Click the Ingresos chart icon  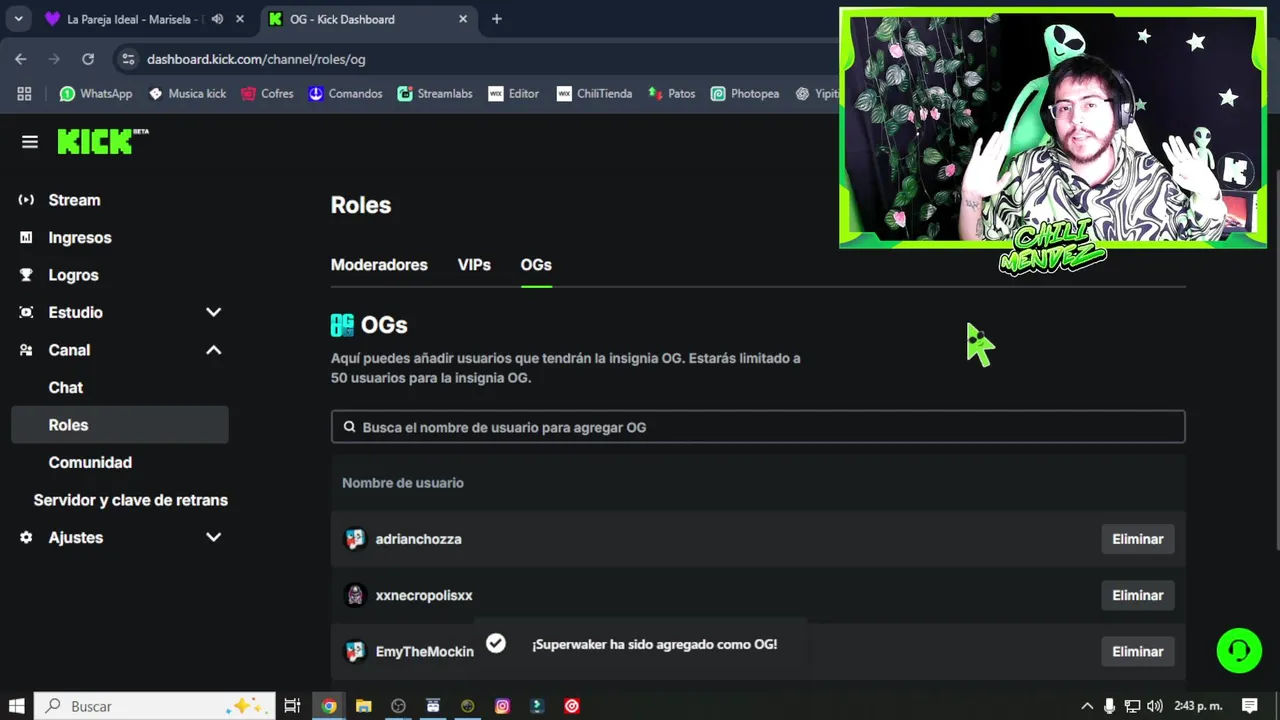pos(26,238)
